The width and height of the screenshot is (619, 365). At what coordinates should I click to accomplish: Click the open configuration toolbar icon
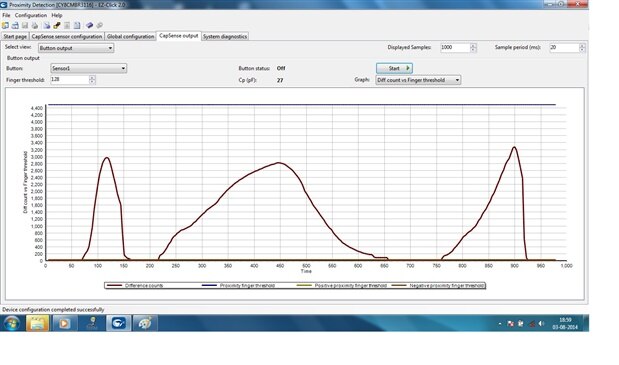click(x=15, y=26)
